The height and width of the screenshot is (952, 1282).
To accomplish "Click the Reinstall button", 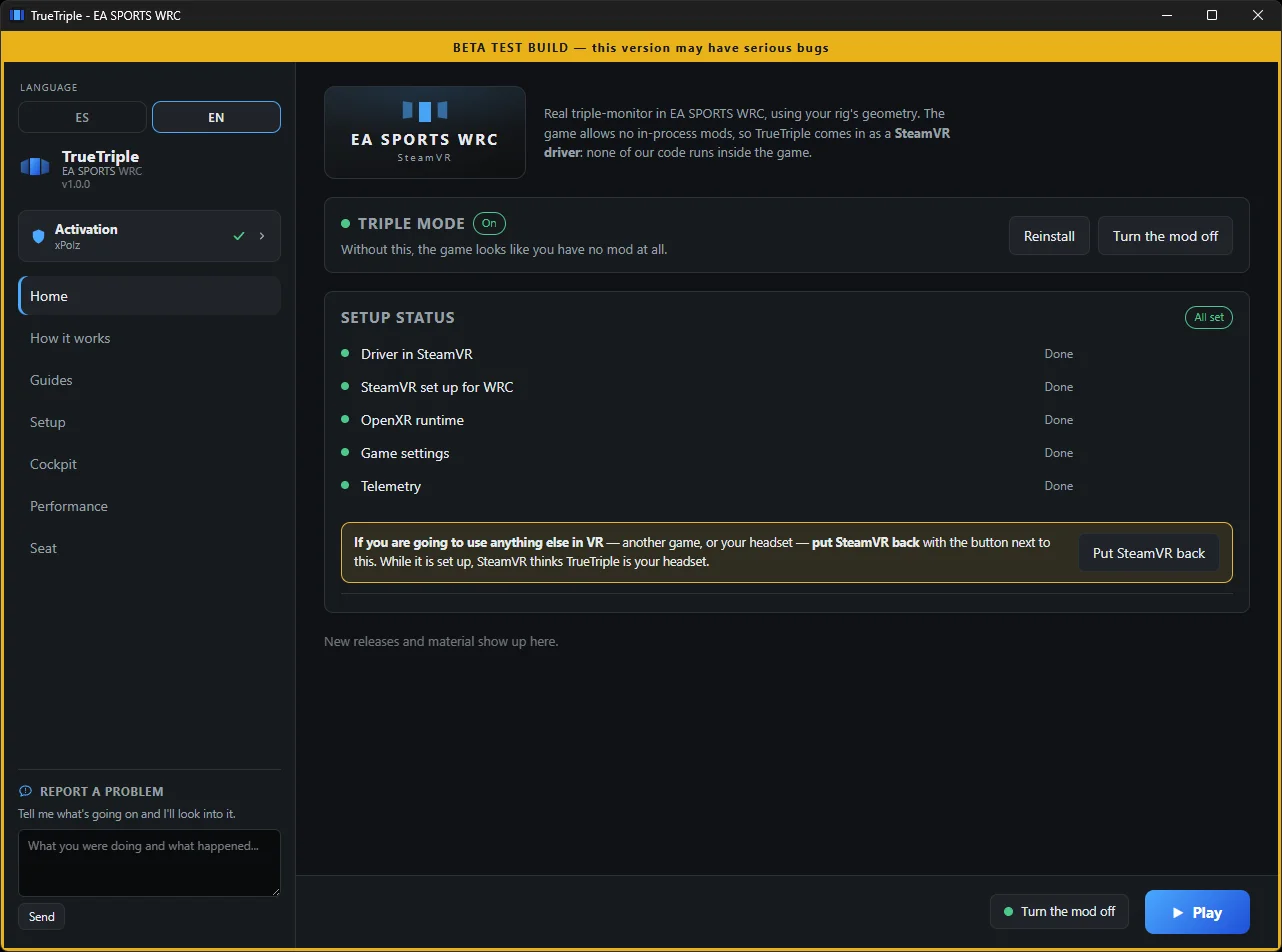I will pos(1049,236).
